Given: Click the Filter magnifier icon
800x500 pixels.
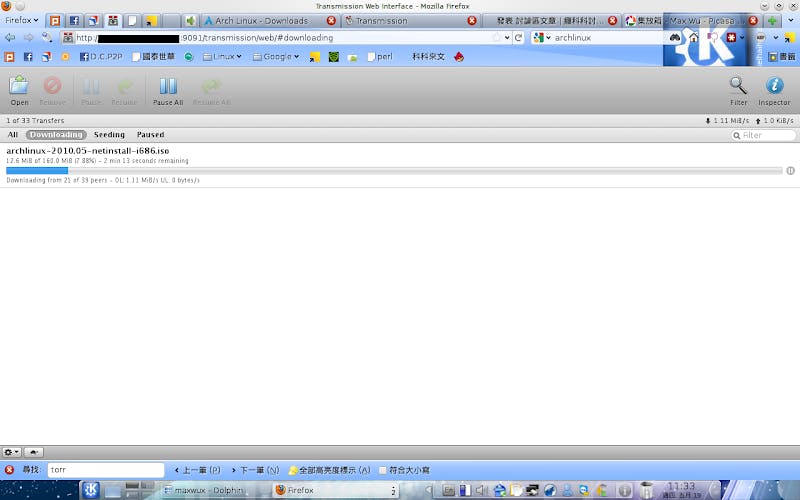Looking at the screenshot, I should pyautogui.click(x=738, y=90).
